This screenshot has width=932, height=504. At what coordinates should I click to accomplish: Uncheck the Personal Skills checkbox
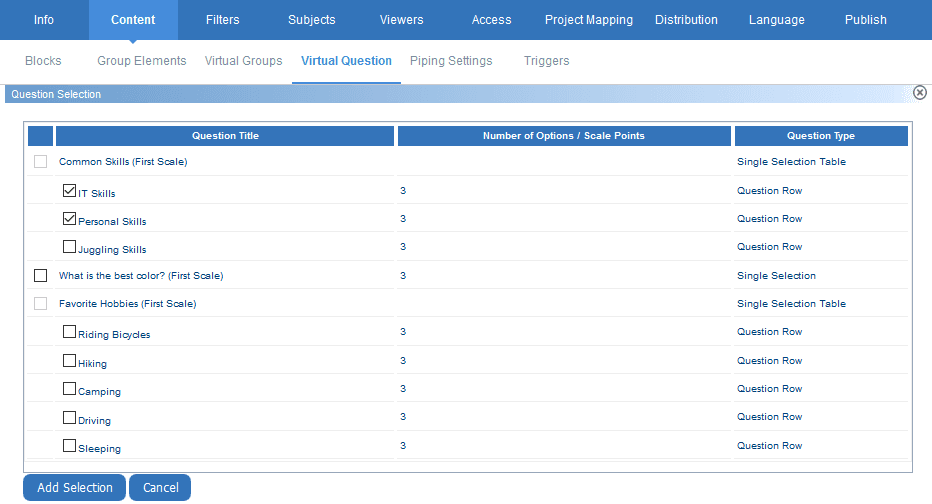coord(70,219)
